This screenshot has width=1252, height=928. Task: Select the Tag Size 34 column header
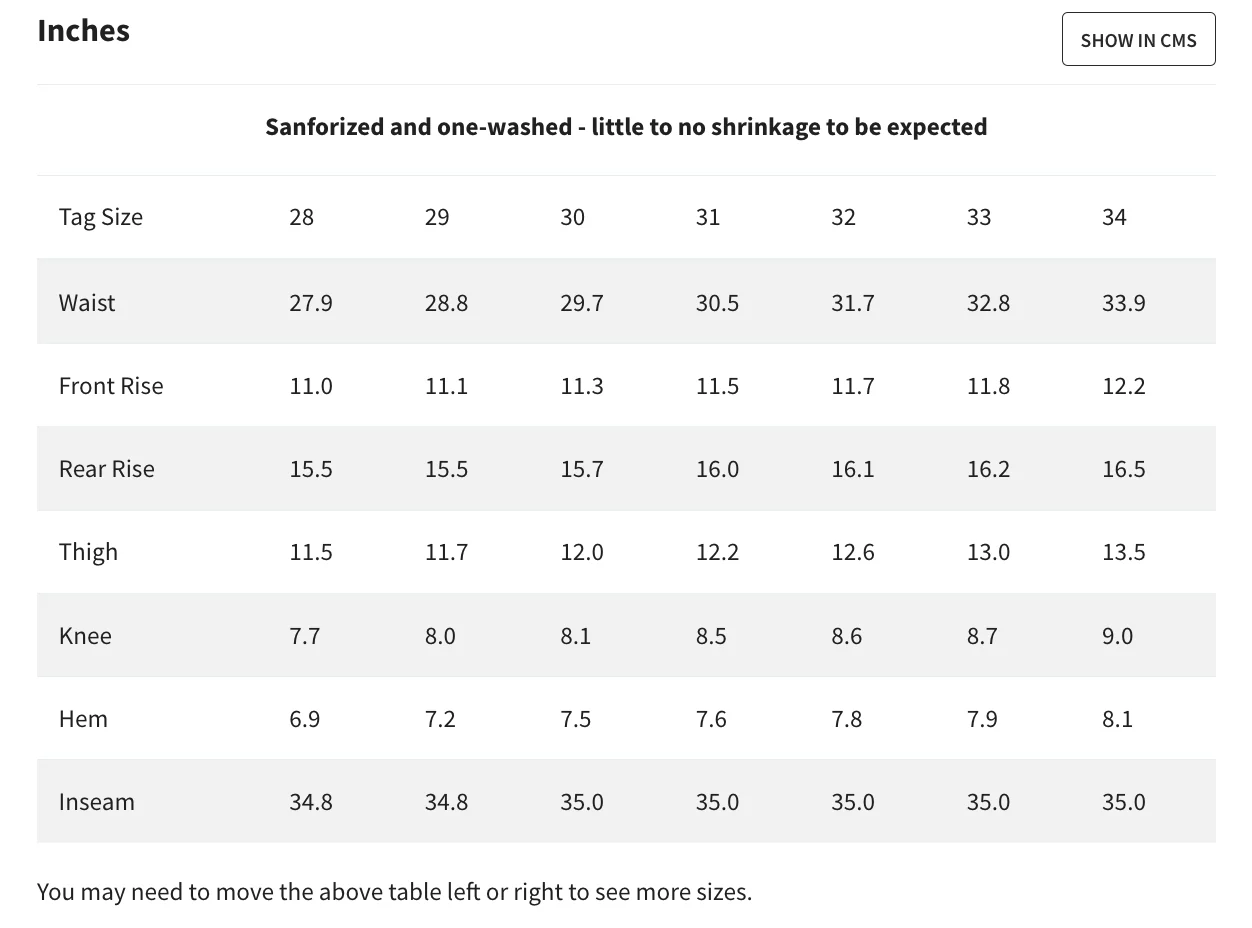pos(1114,217)
